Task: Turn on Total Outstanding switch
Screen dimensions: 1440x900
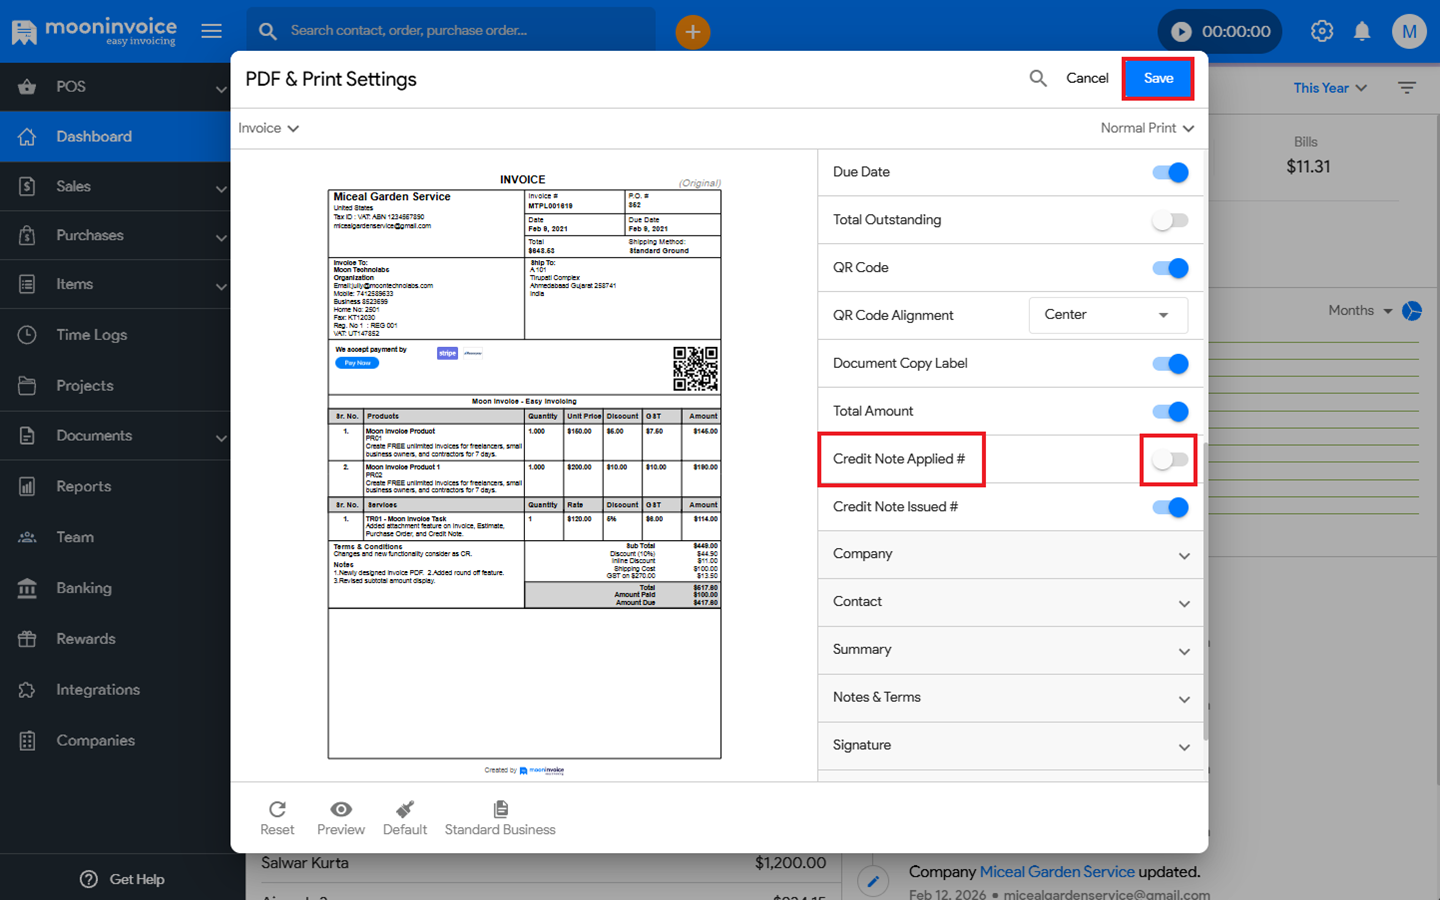Action: pyautogui.click(x=1169, y=221)
